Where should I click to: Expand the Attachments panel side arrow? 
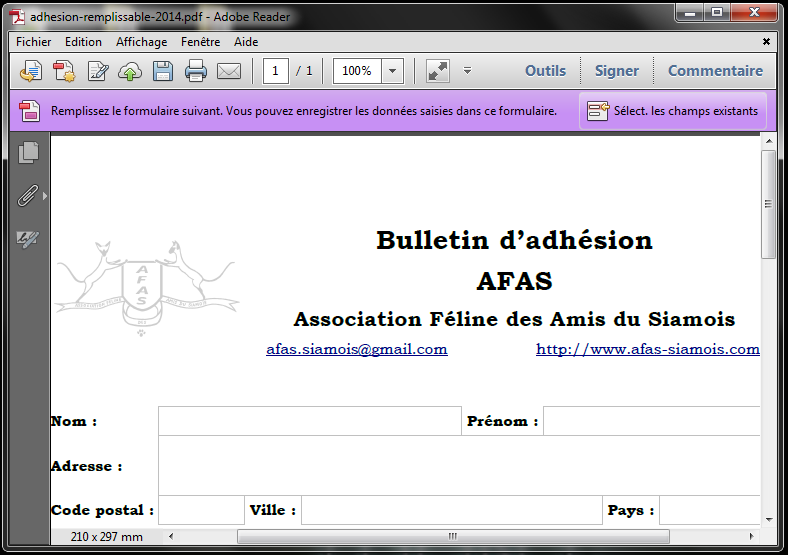45,196
